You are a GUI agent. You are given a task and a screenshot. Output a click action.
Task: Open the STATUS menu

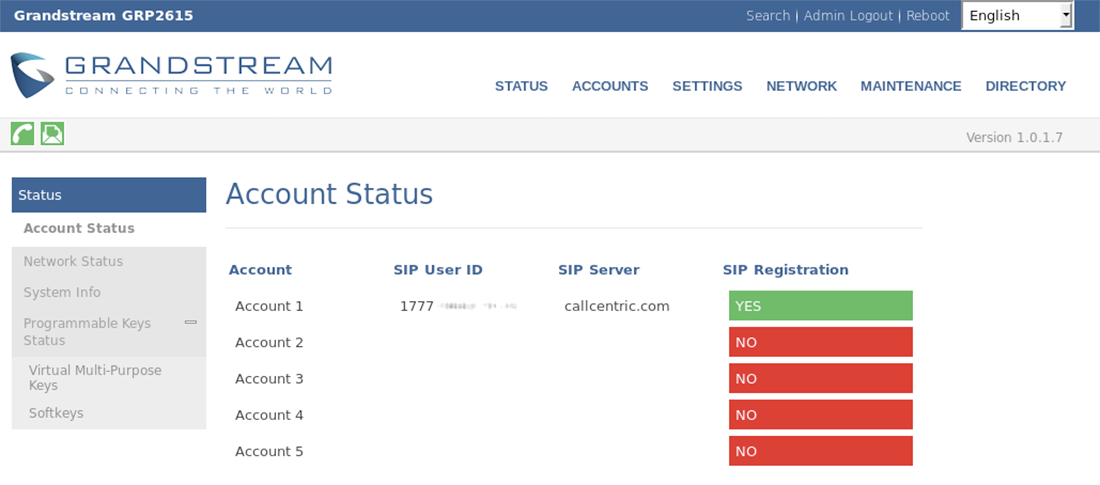521,86
